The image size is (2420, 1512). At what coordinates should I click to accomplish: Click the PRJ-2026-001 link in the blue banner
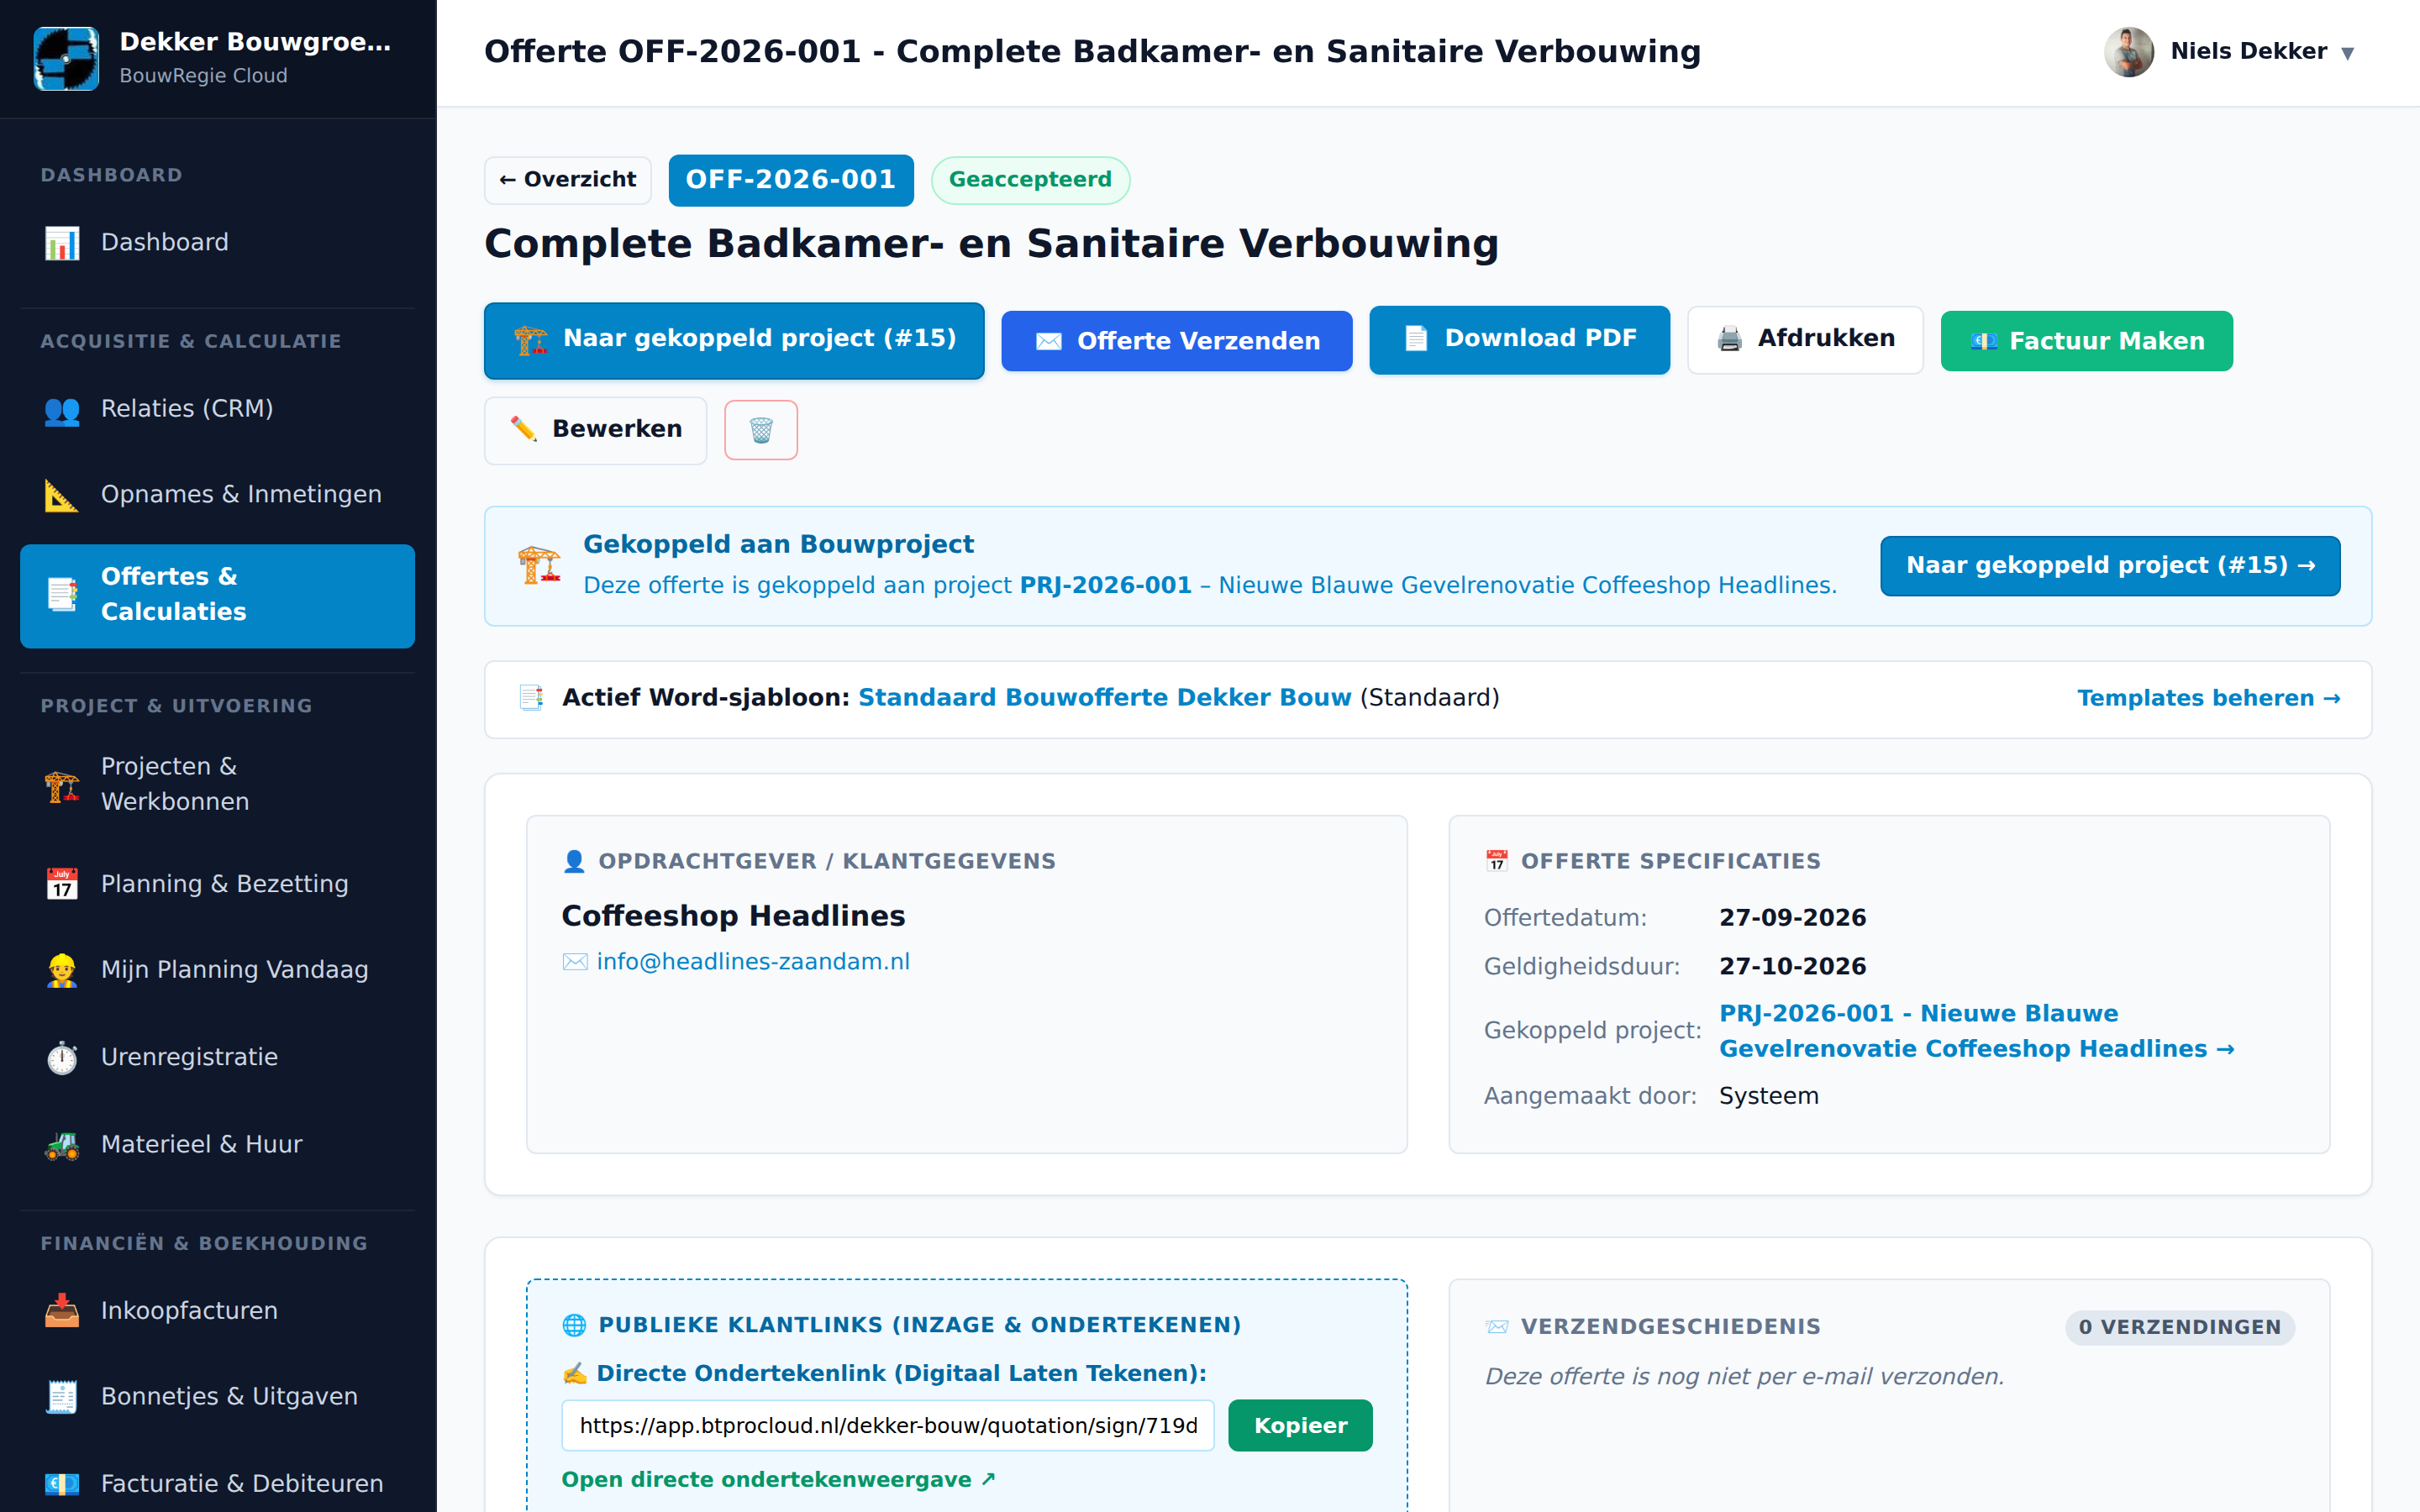coord(1105,586)
